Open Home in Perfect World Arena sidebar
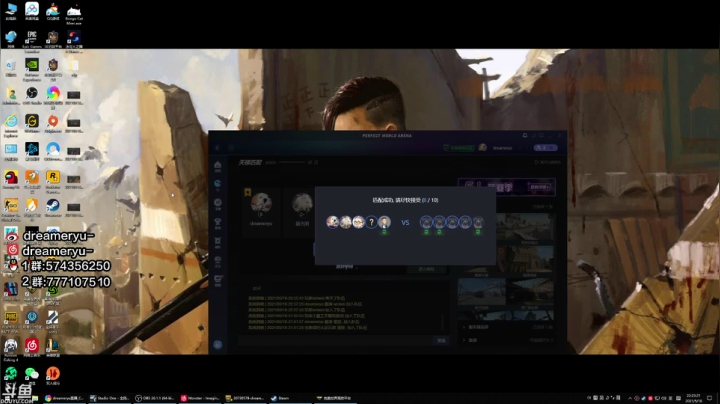 point(218,166)
